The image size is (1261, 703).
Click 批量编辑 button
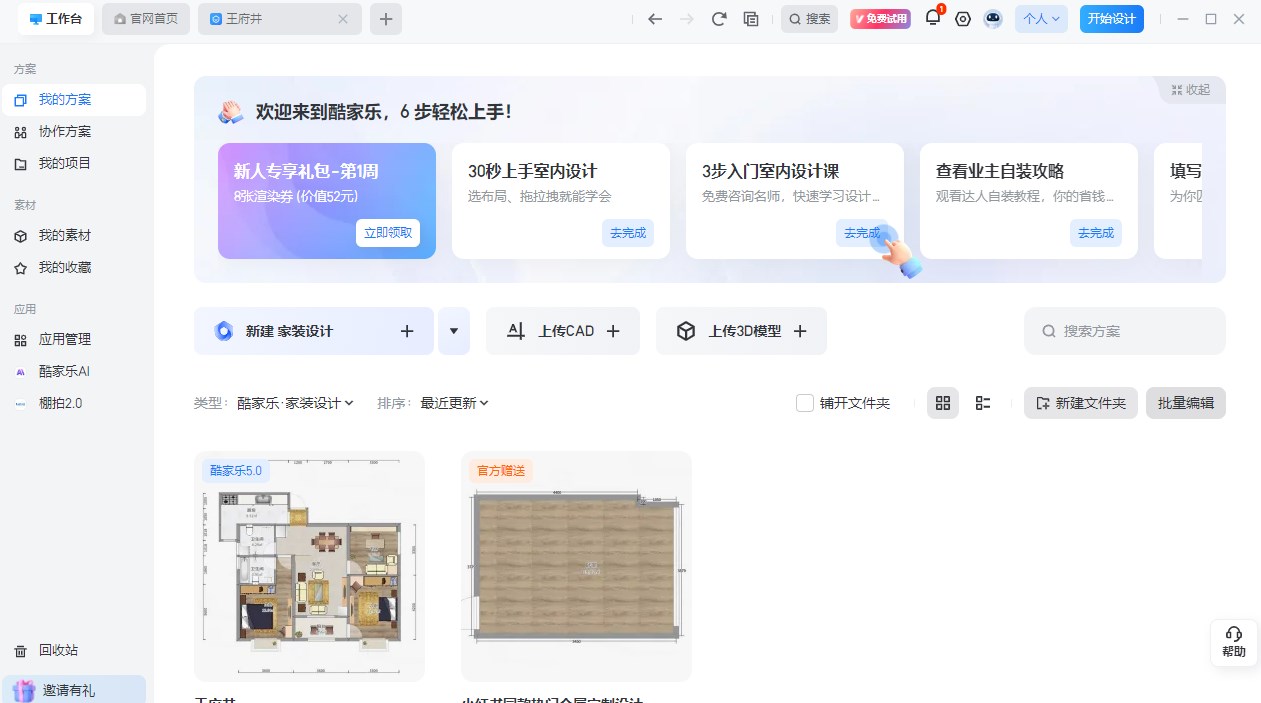click(x=1186, y=403)
